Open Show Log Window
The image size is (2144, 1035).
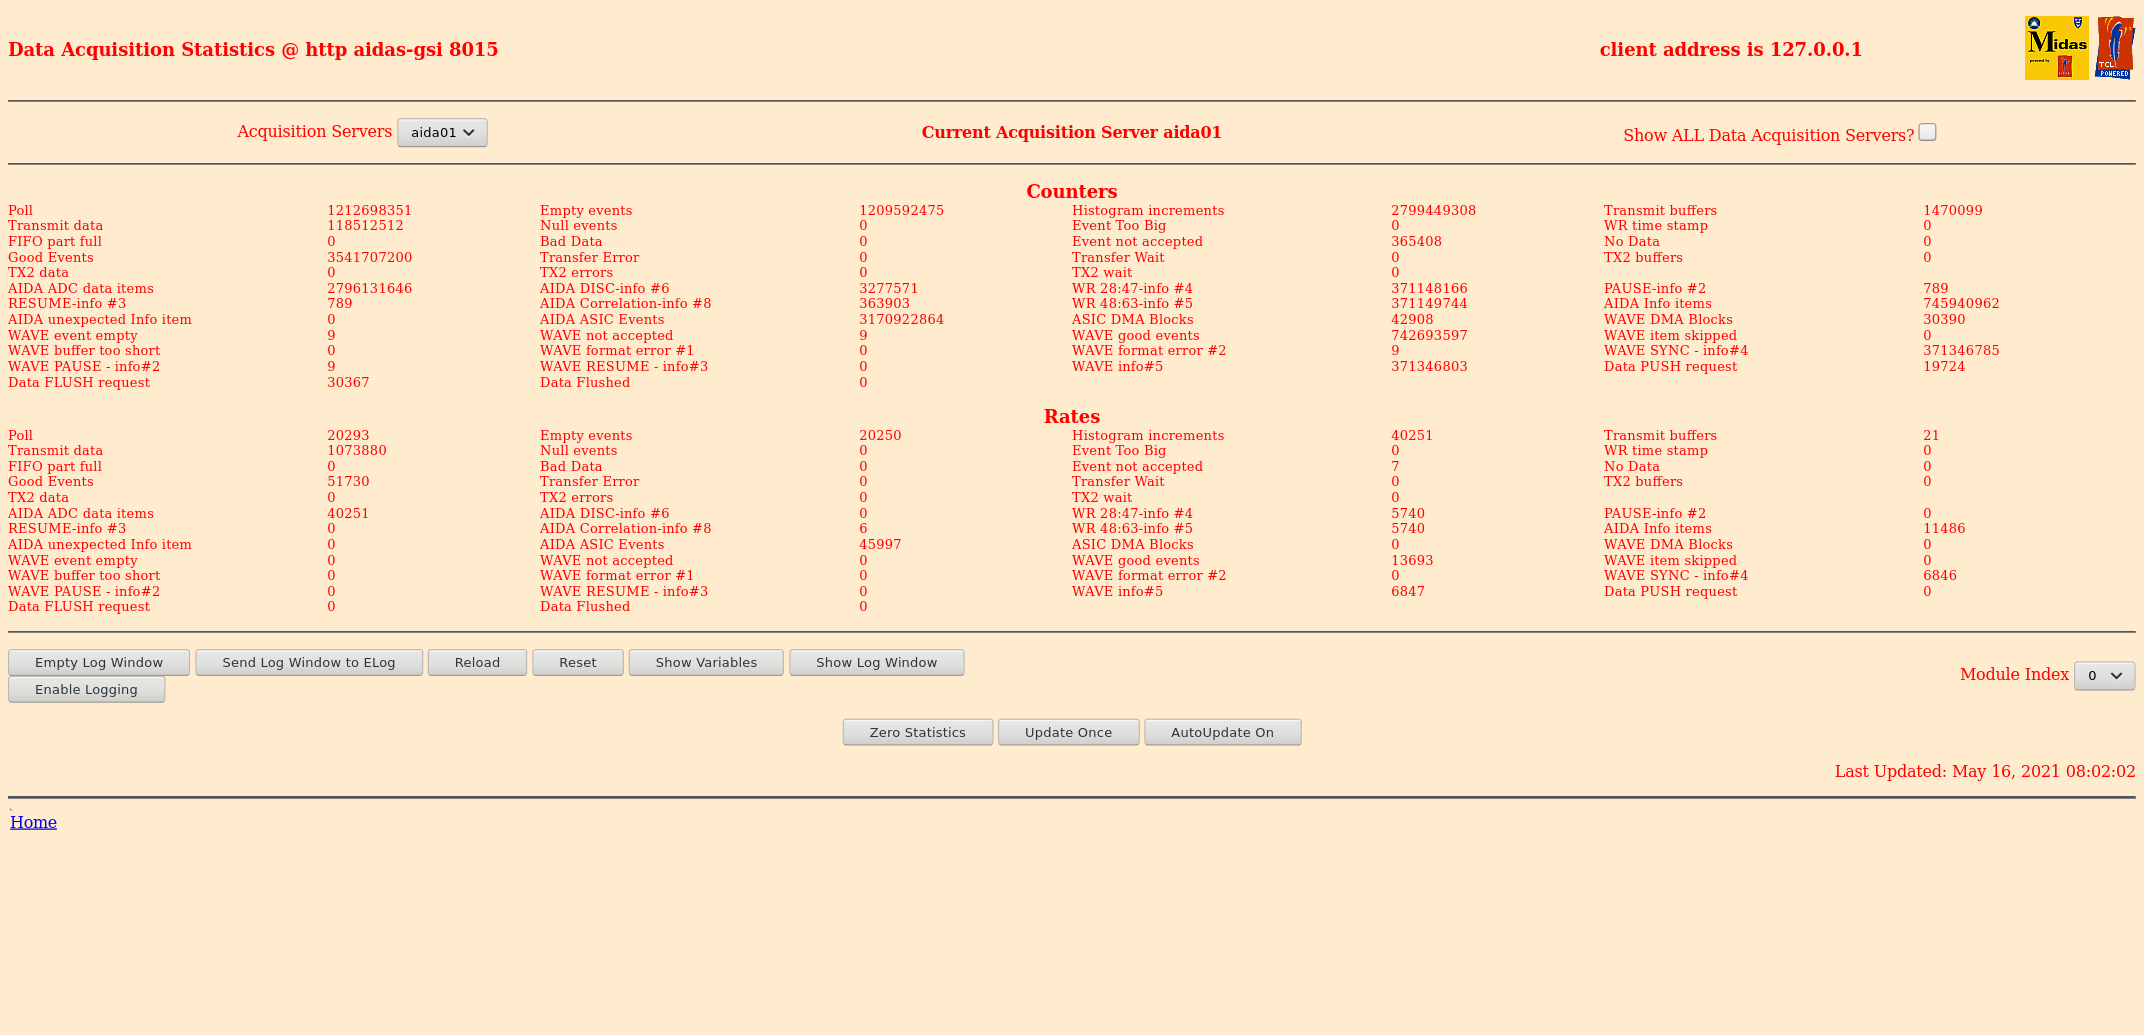[877, 662]
